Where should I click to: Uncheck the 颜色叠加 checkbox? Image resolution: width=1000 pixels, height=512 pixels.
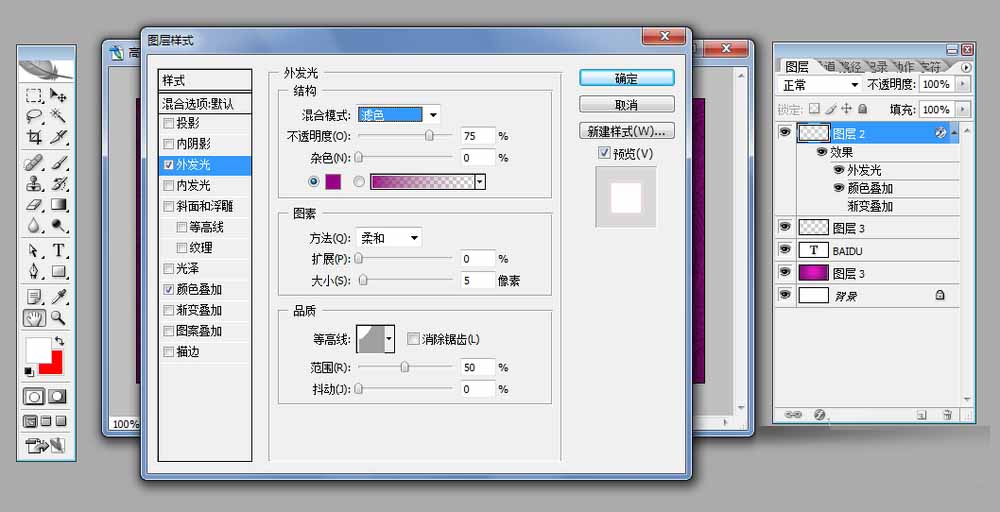(x=168, y=289)
